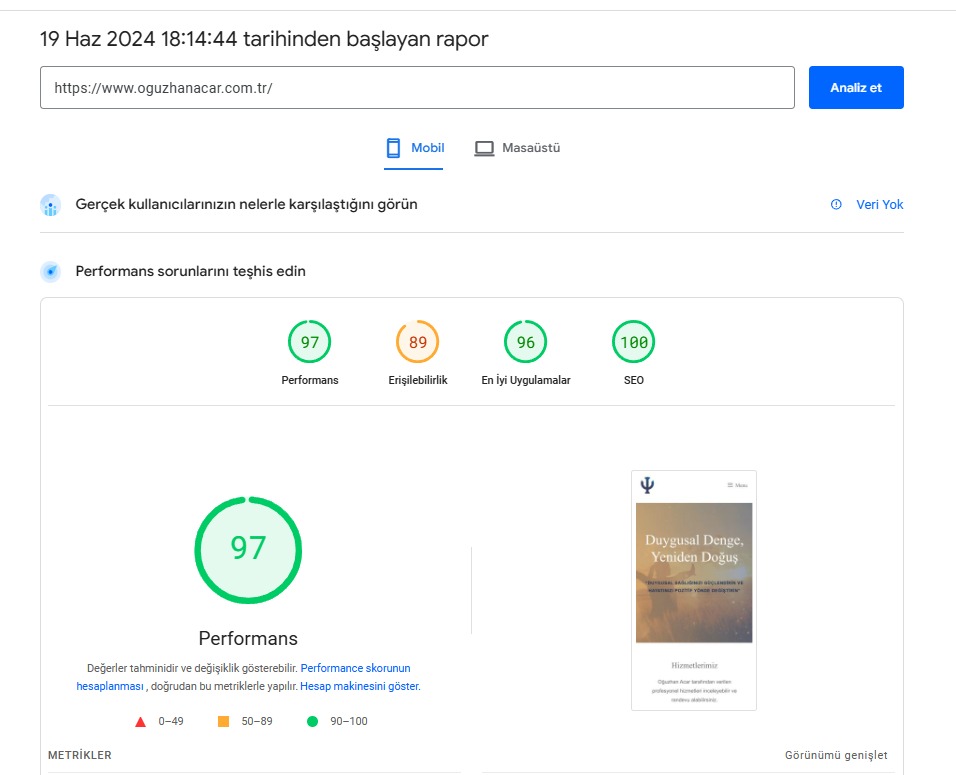Screen dimensions: 956x775
Task: Click the Analiz et button
Action: click(855, 87)
